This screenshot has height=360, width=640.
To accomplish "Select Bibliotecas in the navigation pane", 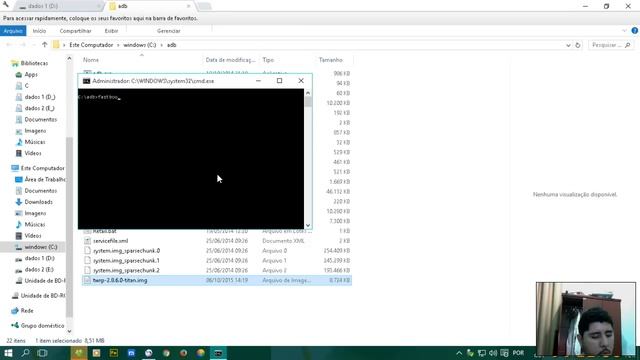I will (x=34, y=63).
